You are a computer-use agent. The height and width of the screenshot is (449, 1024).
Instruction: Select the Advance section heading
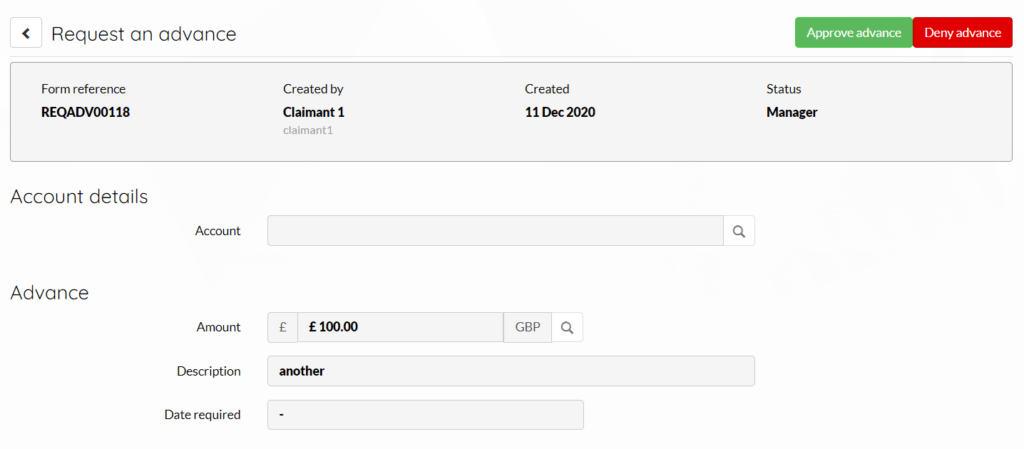(50, 293)
